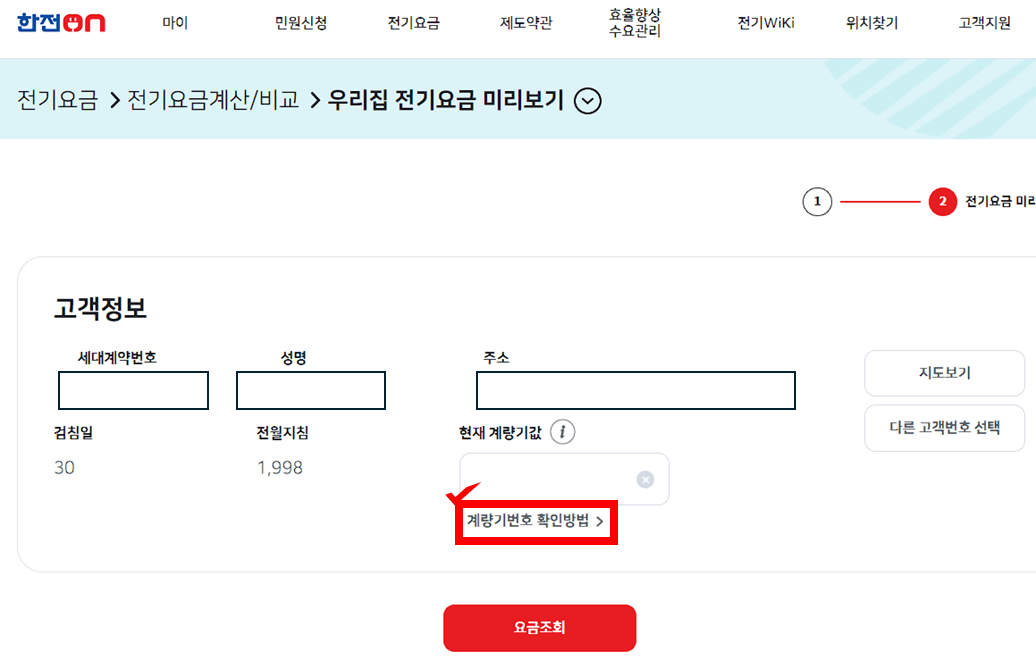Open the 마이 menu

(176, 22)
